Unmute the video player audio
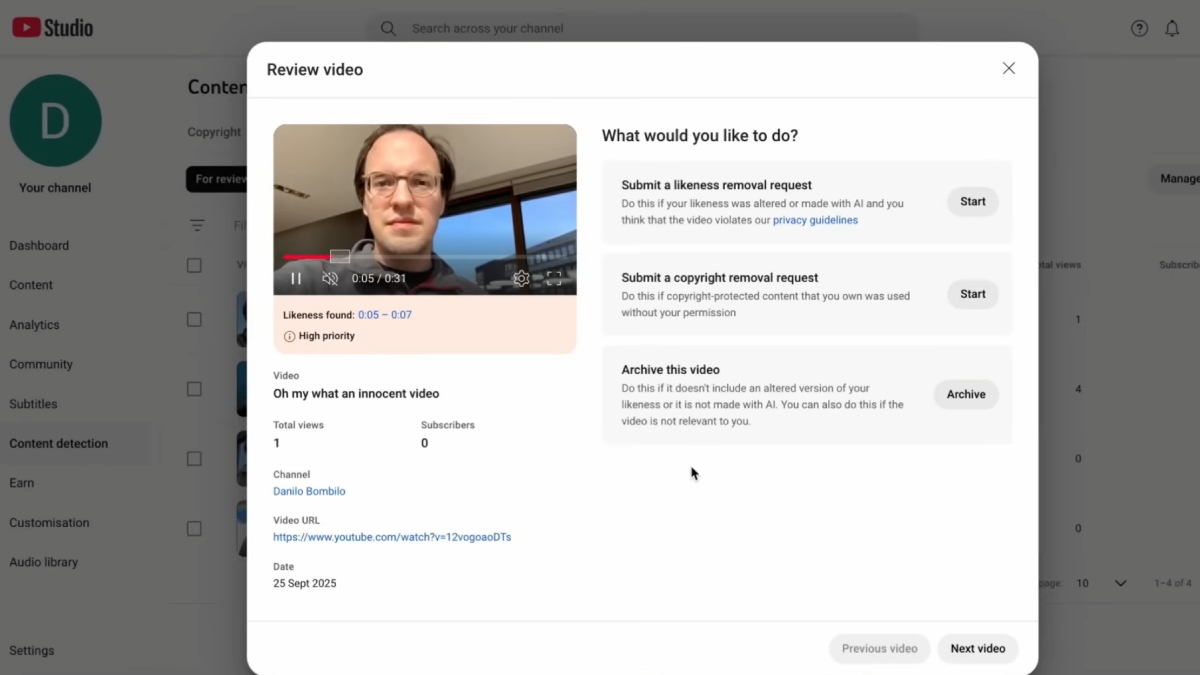The image size is (1200, 675). (x=330, y=278)
